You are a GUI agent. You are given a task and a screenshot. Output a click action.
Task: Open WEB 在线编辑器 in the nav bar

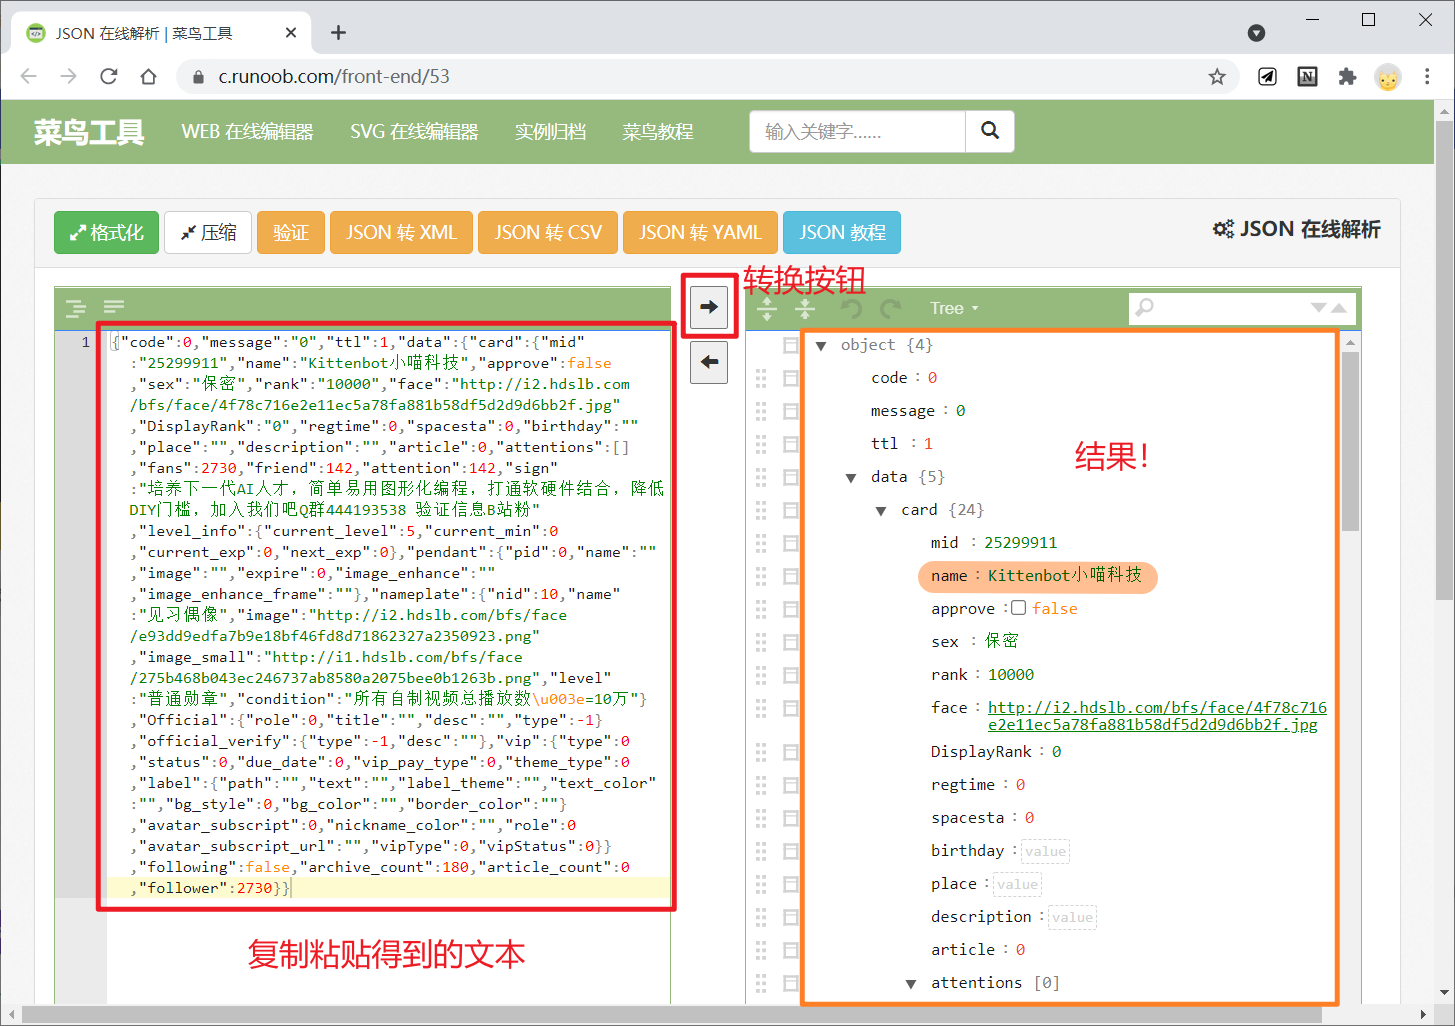[247, 132]
